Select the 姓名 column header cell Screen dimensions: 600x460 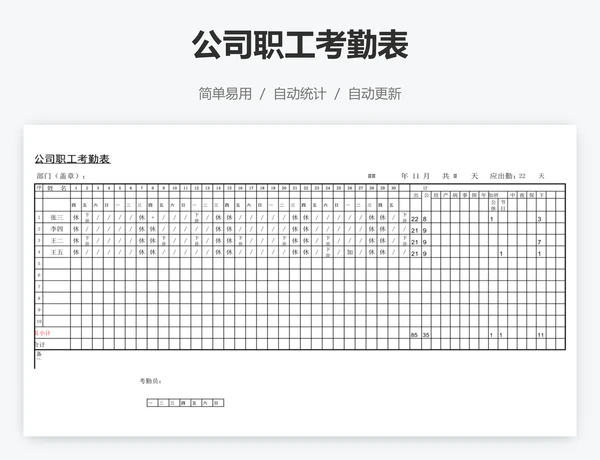pyautogui.click(x=57, y=188)
